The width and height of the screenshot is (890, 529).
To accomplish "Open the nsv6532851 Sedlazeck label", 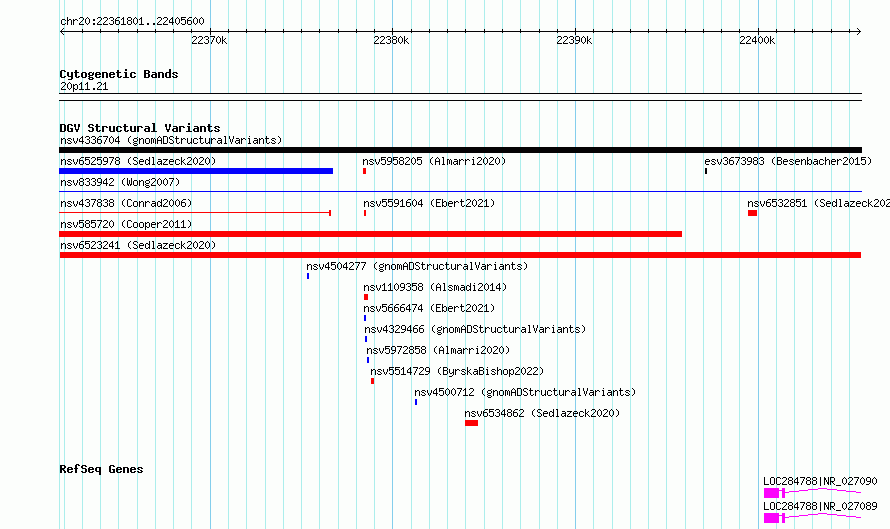I will [x=818, y=203].
